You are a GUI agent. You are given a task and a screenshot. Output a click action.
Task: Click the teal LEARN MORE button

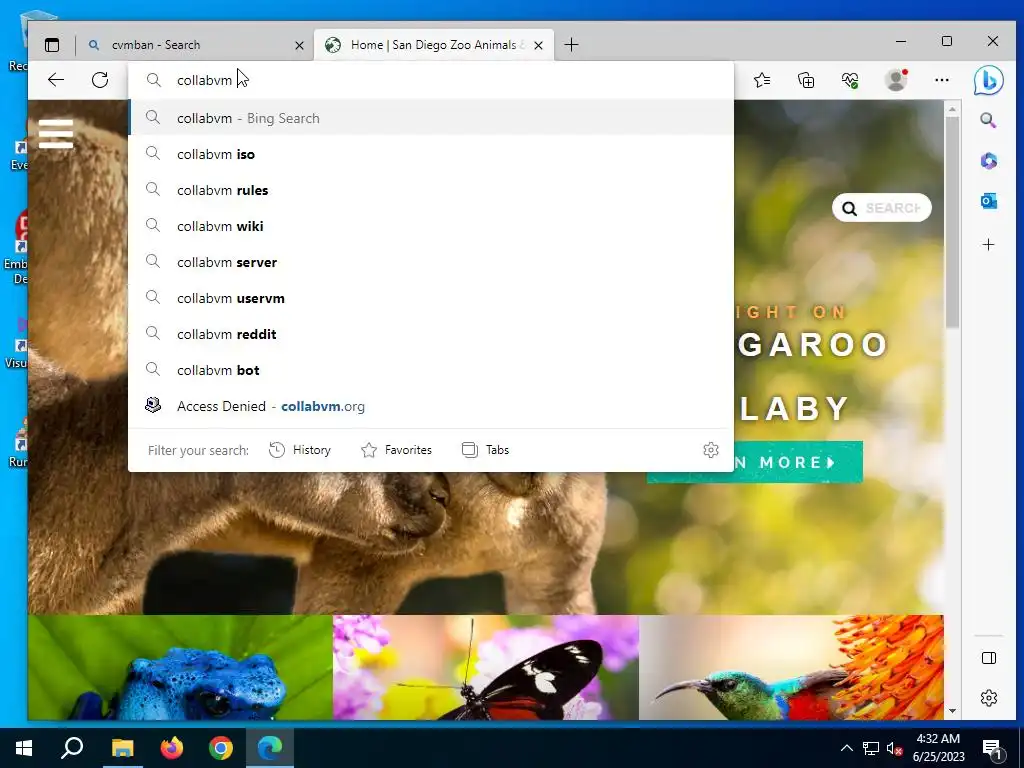(x=798, y=462)
